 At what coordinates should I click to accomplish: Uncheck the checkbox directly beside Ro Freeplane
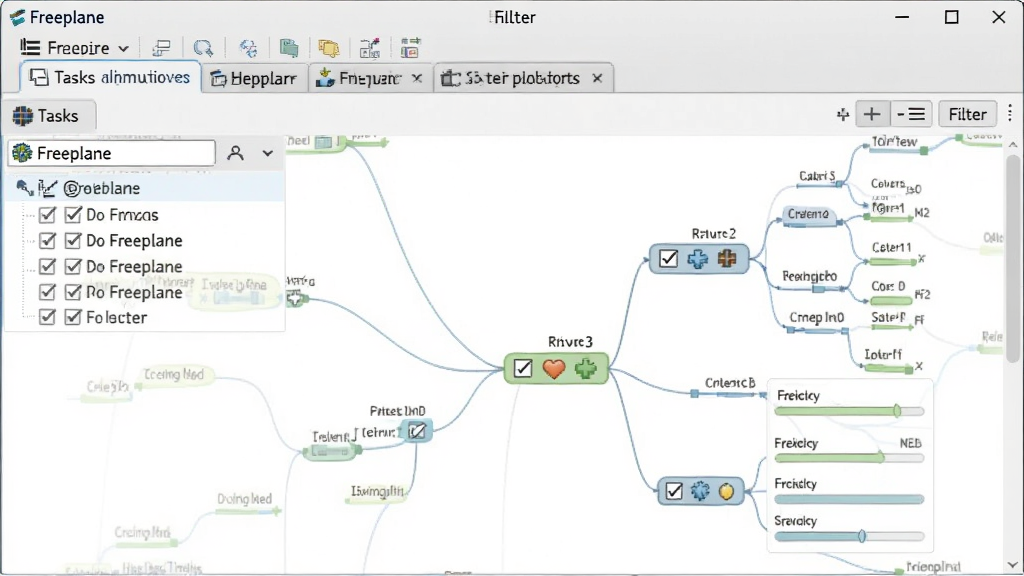[73, 292]
